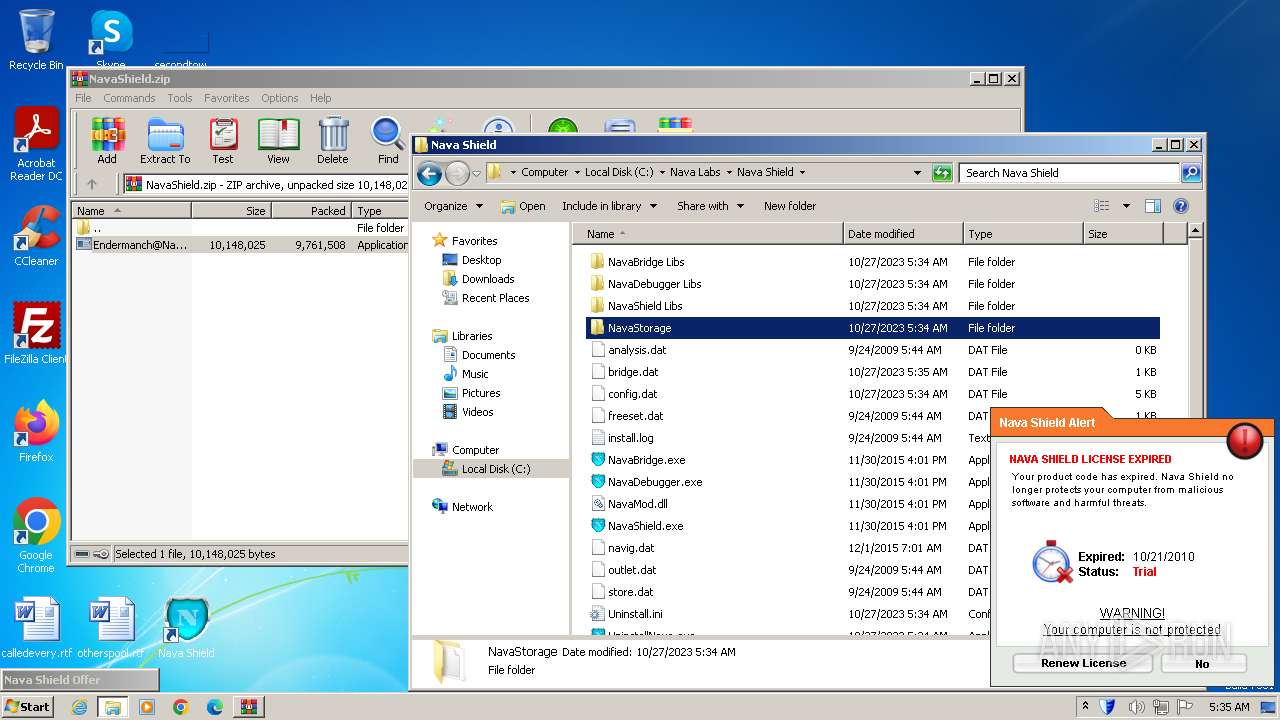Image resolution: width=1280 pixels, height=720 pixels.
Task: Open WinRAR File menu
Action: click(x=83, y=98)
